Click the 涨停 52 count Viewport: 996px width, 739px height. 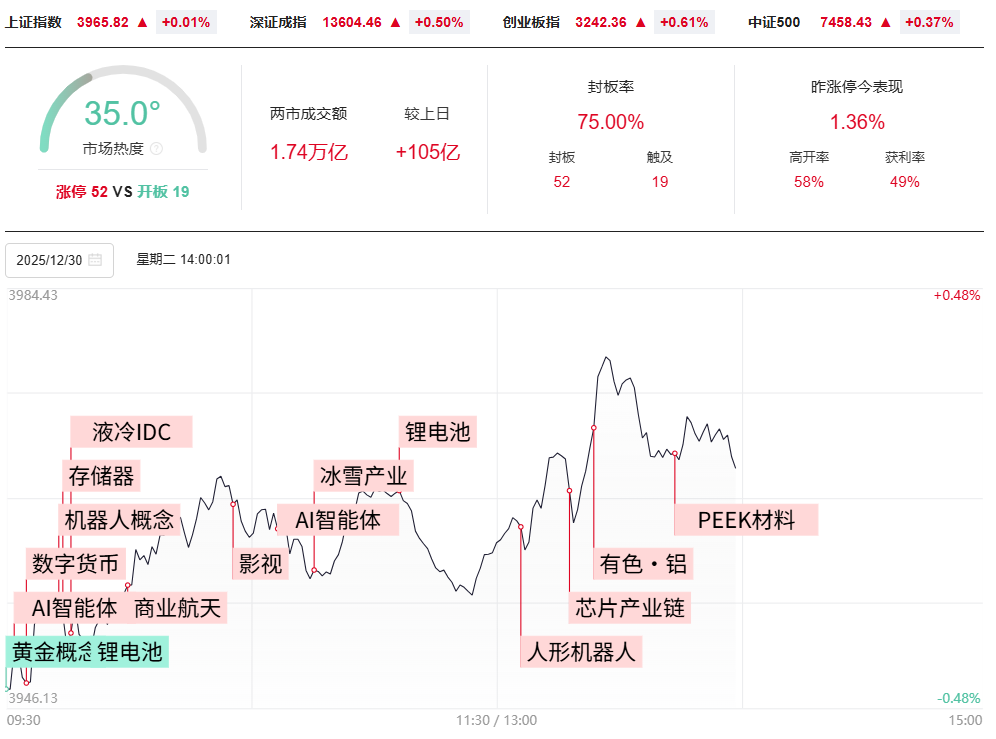[x=81, y=192]
